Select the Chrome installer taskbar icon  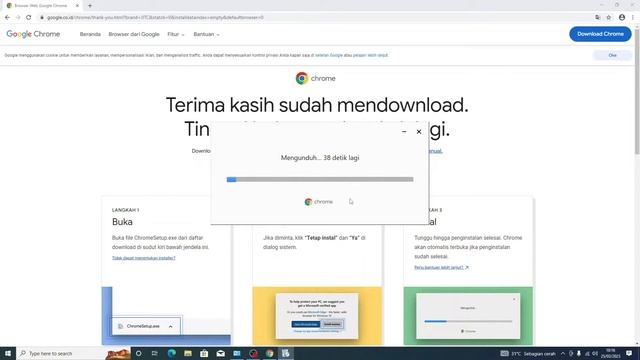point(286,353)
